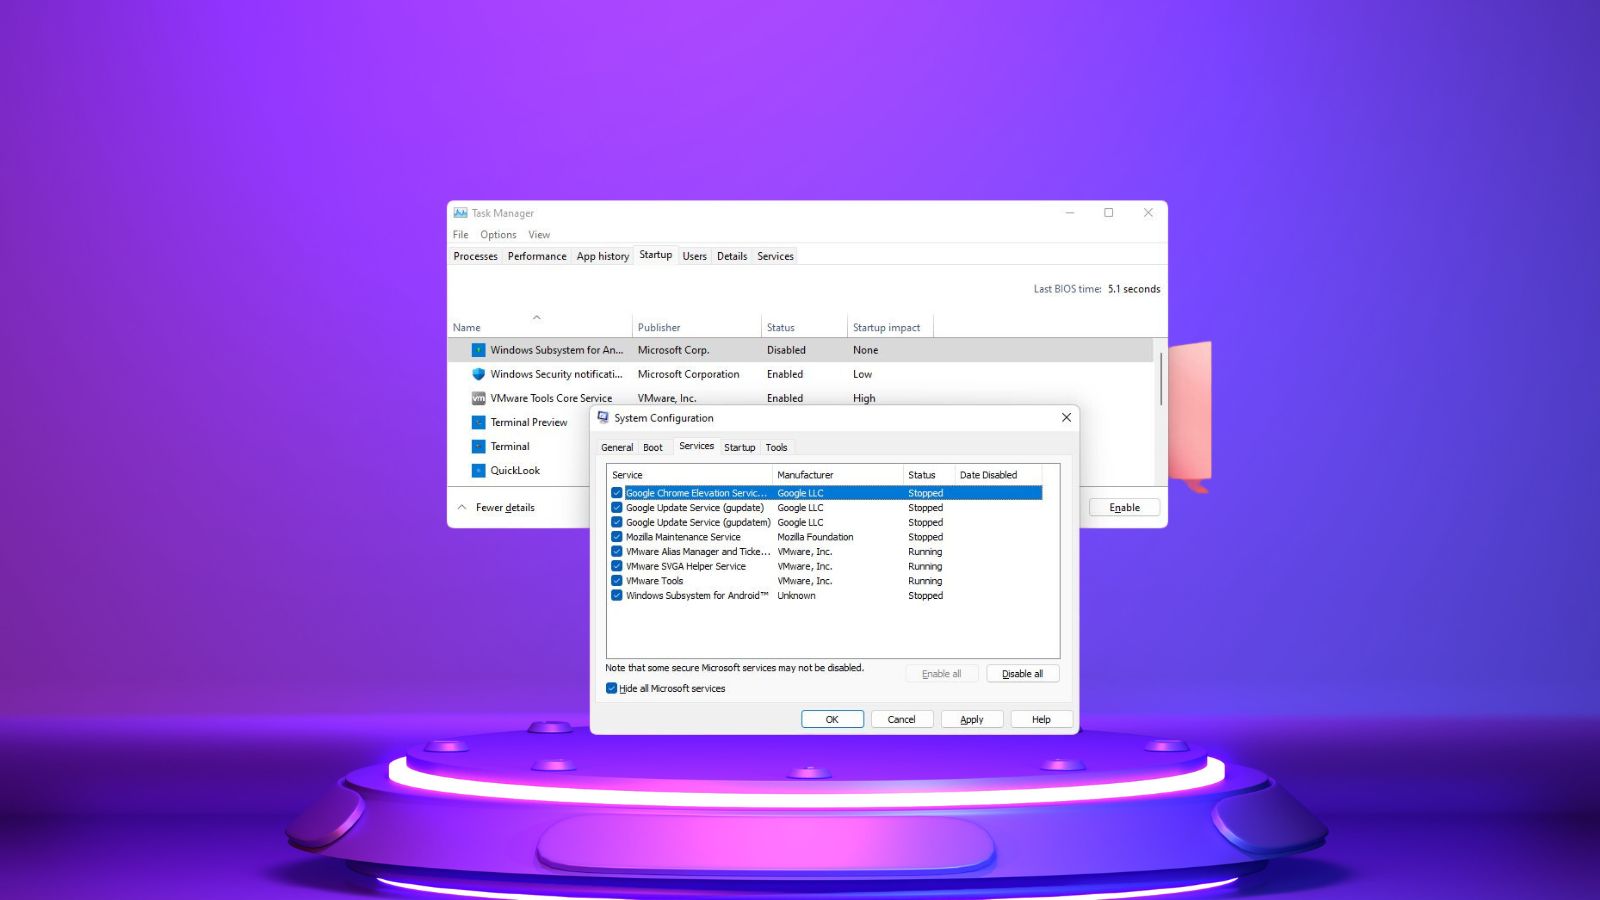The height and width of the screenshot is (900, 1600).
Task: Uncheck the Google Chrome Elevation Service checkbox
Action: pyautogui.click(x=617, y=493)
